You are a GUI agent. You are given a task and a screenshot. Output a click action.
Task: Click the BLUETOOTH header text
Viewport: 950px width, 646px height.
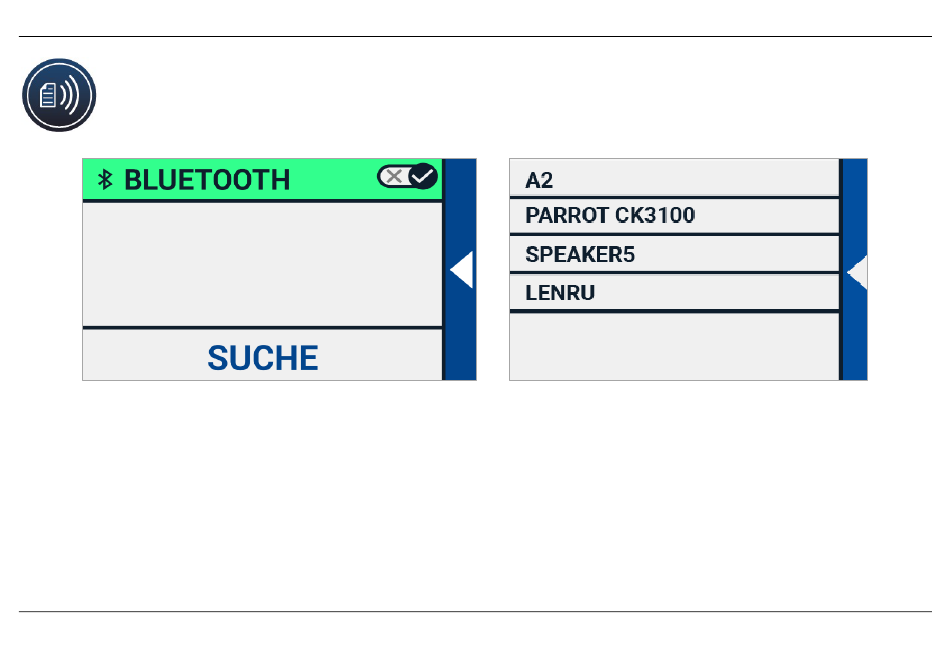(x=207, y=180)
